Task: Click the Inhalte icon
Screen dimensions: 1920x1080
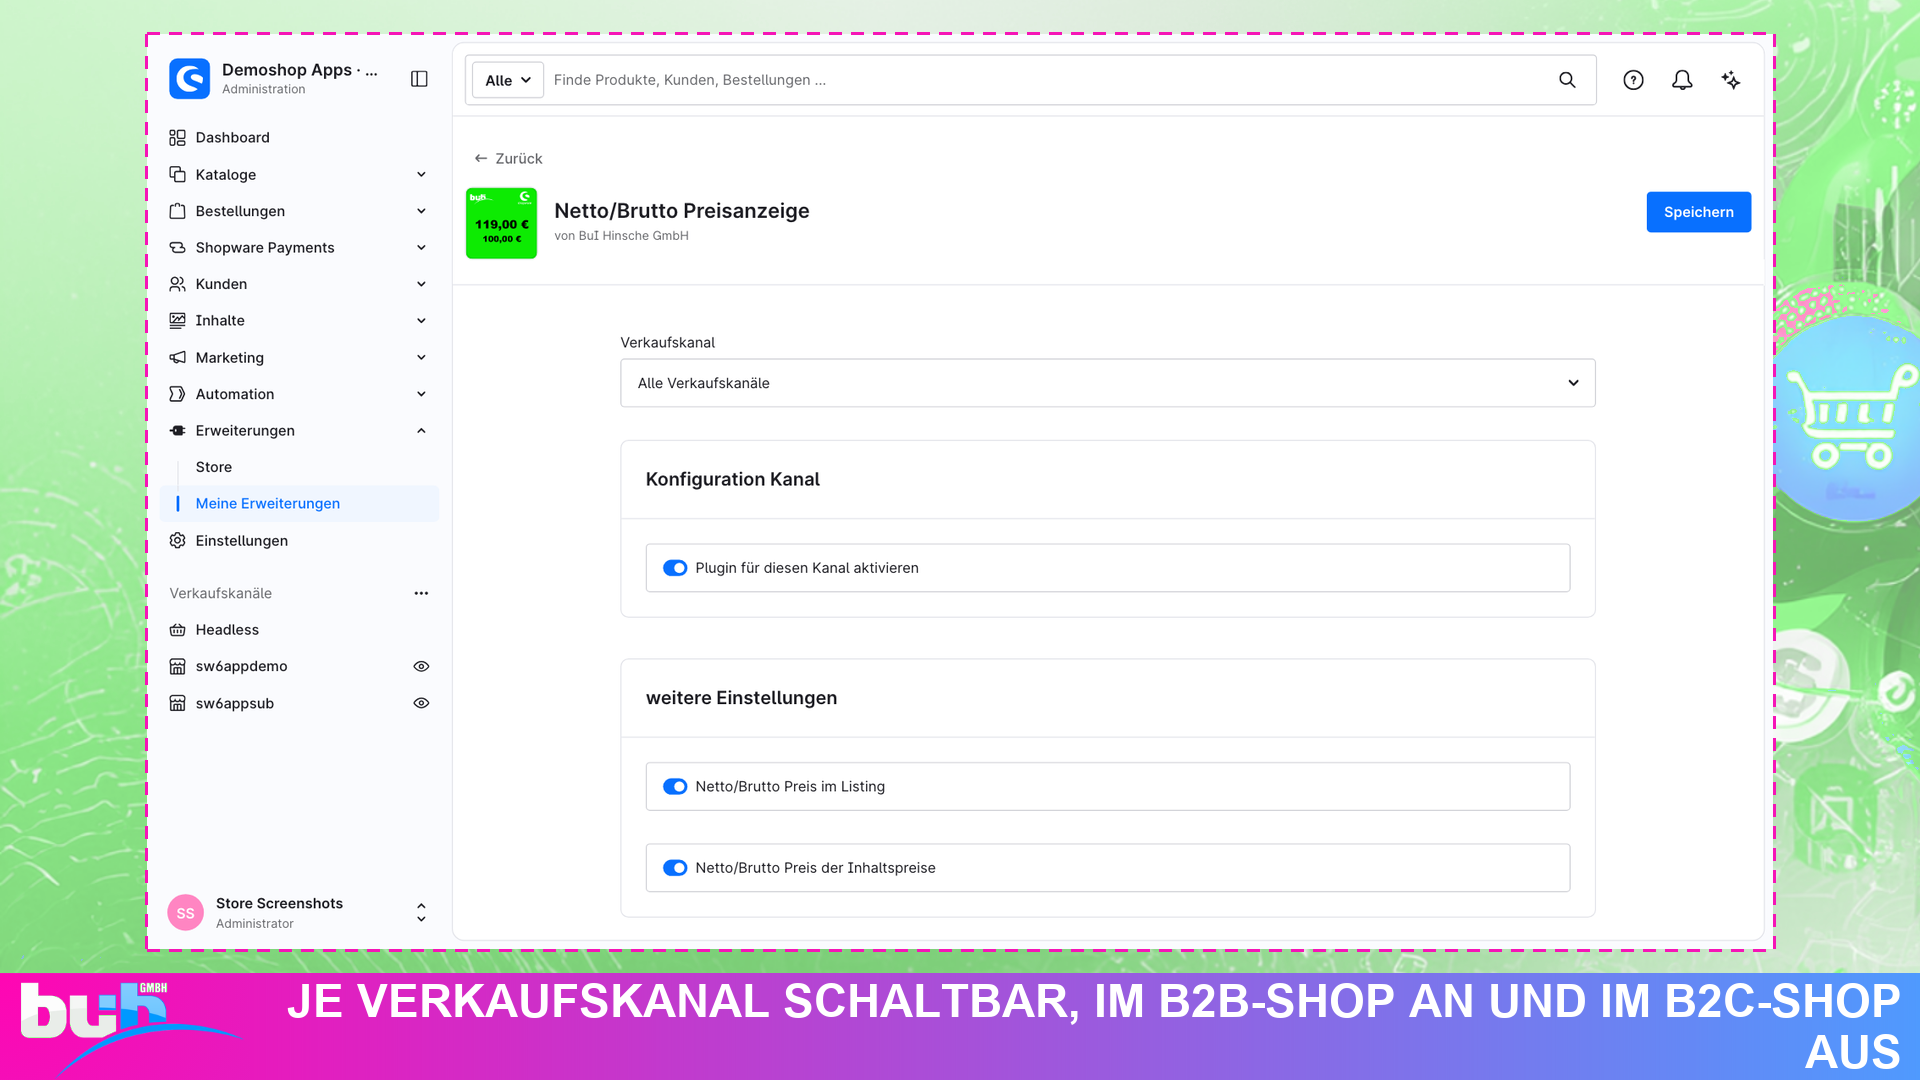Action: pos(177,321)
